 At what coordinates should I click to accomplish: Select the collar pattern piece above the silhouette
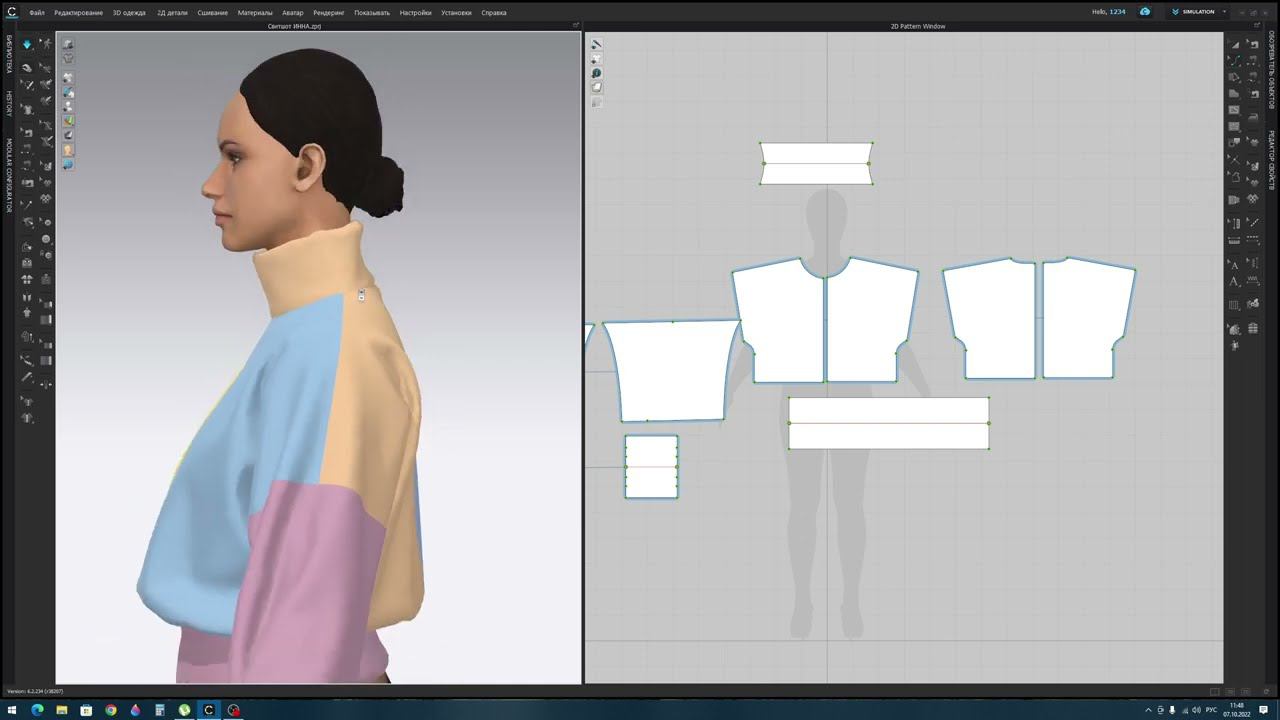click(x=816, y=163)
